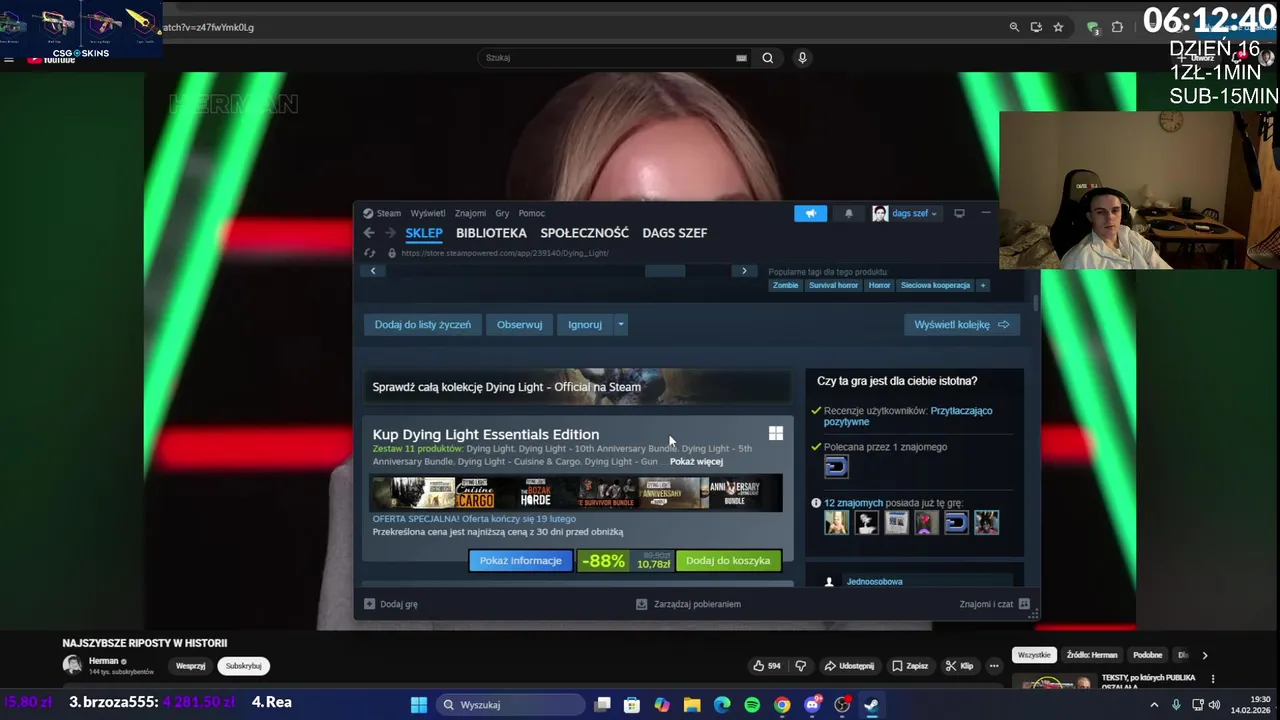The image size is (1280, 720).
Task: Click the Sieciowa kooperacja tag
Action: click(935, 285)
